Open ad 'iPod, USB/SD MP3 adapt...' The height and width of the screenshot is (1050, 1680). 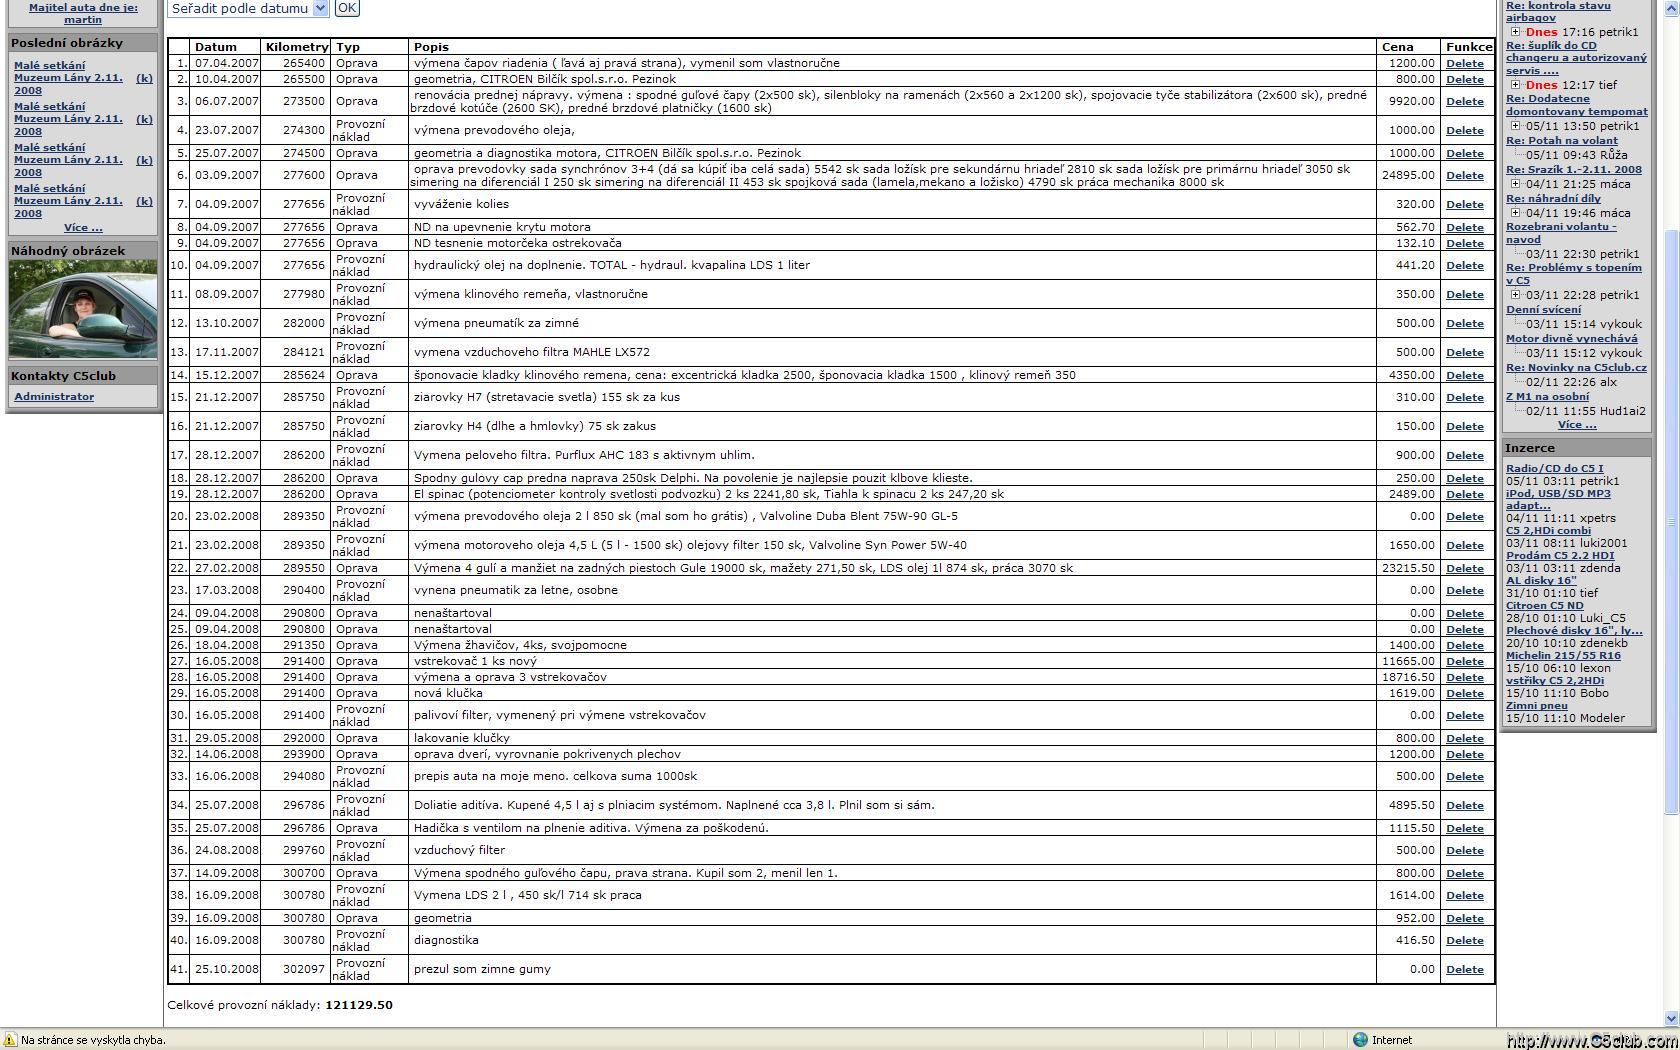(x=1558, y=499)
